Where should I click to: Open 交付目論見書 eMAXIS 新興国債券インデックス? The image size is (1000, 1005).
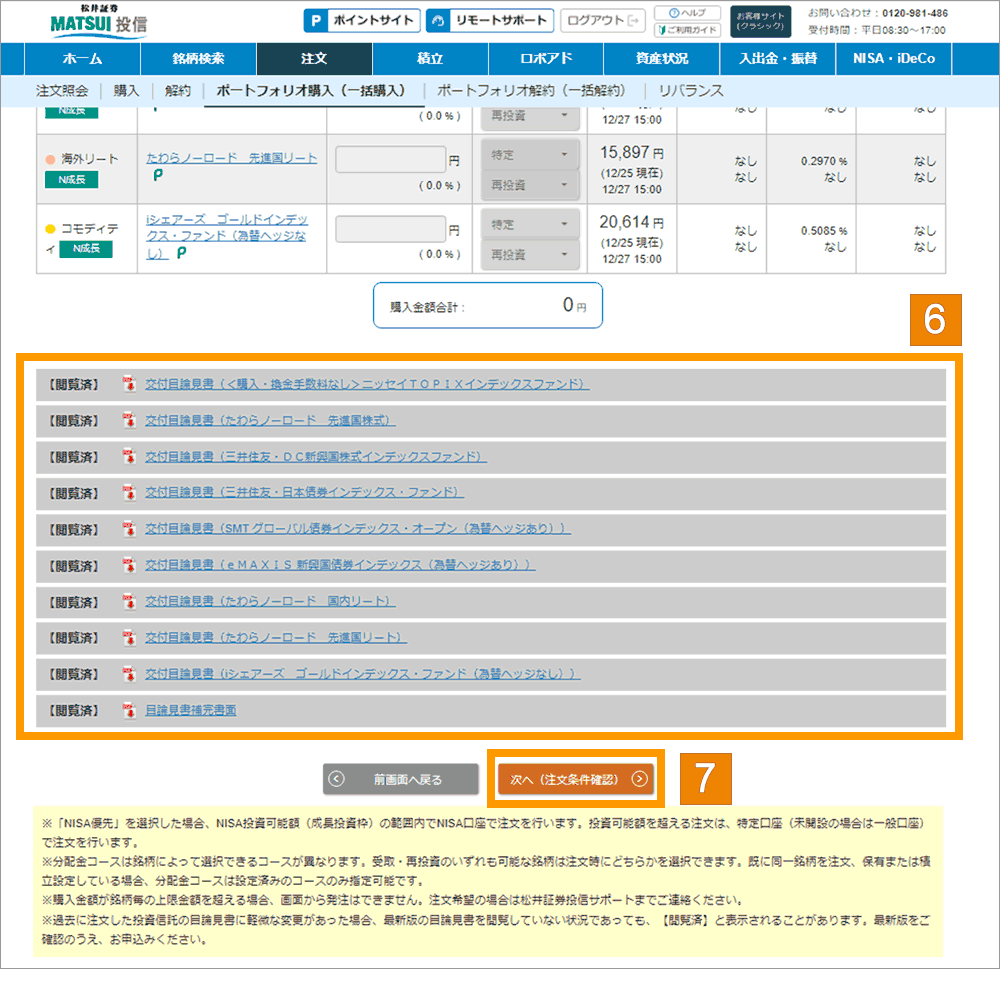click(340, 565)
